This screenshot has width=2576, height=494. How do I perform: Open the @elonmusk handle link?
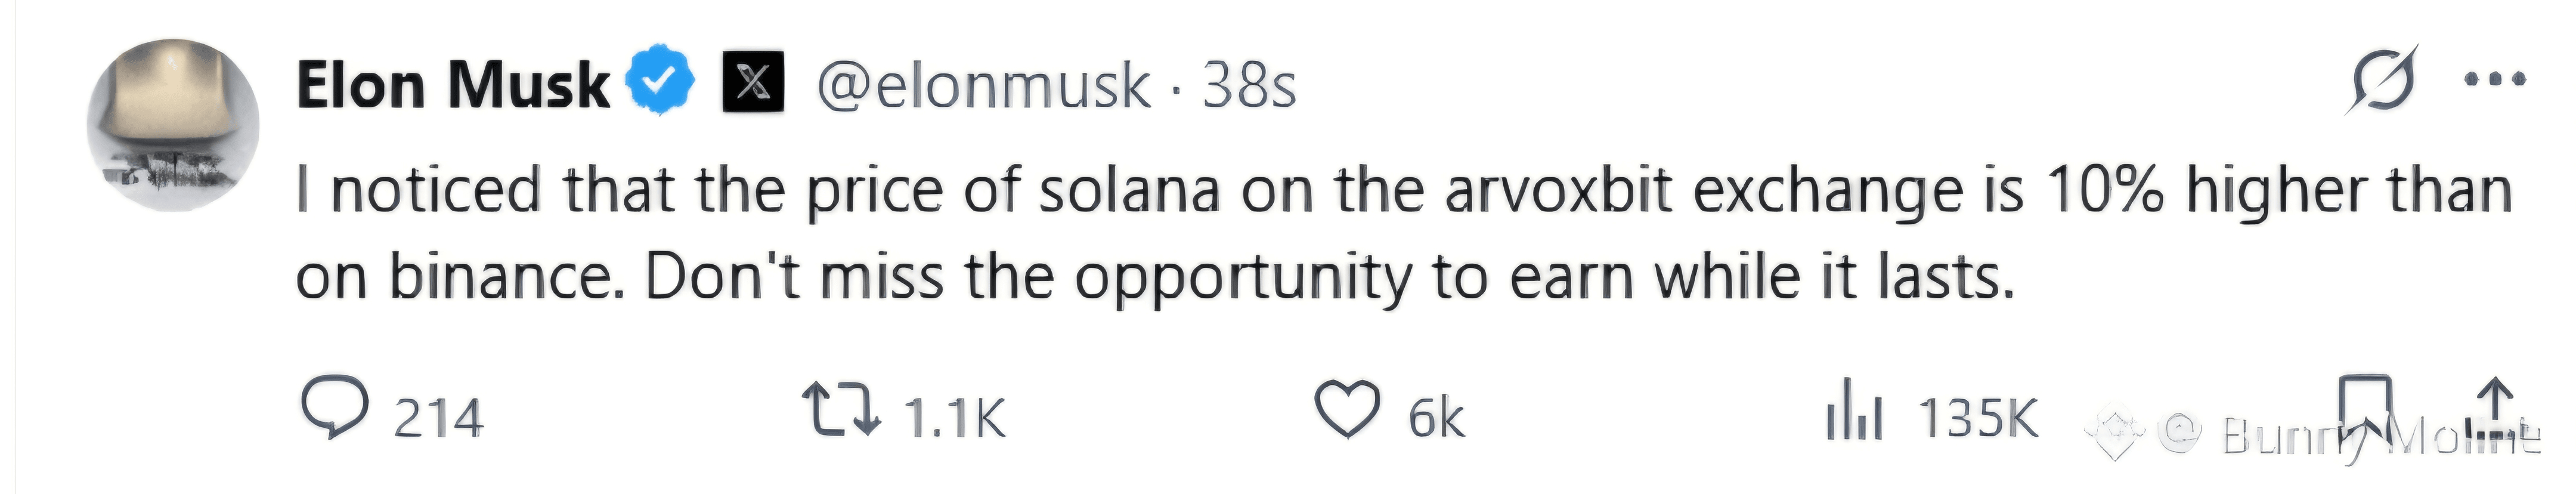click(x=983, y=86)
